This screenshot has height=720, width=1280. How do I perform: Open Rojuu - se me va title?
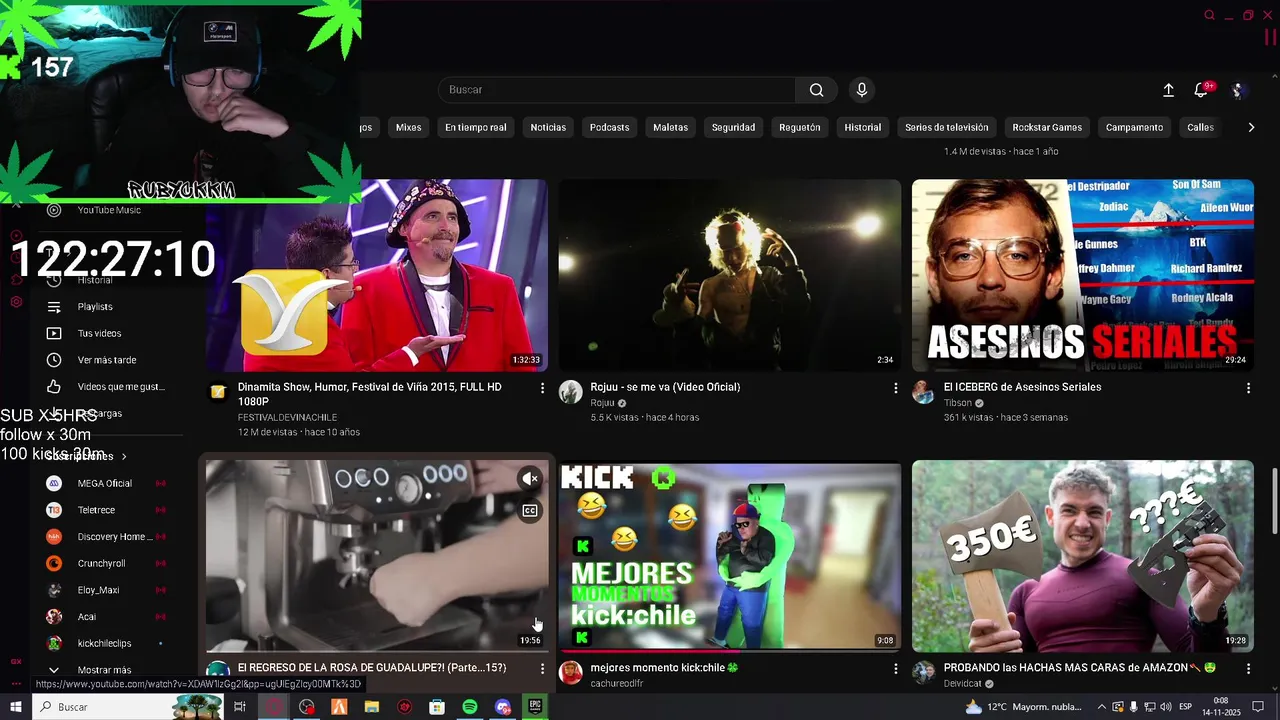665,387
